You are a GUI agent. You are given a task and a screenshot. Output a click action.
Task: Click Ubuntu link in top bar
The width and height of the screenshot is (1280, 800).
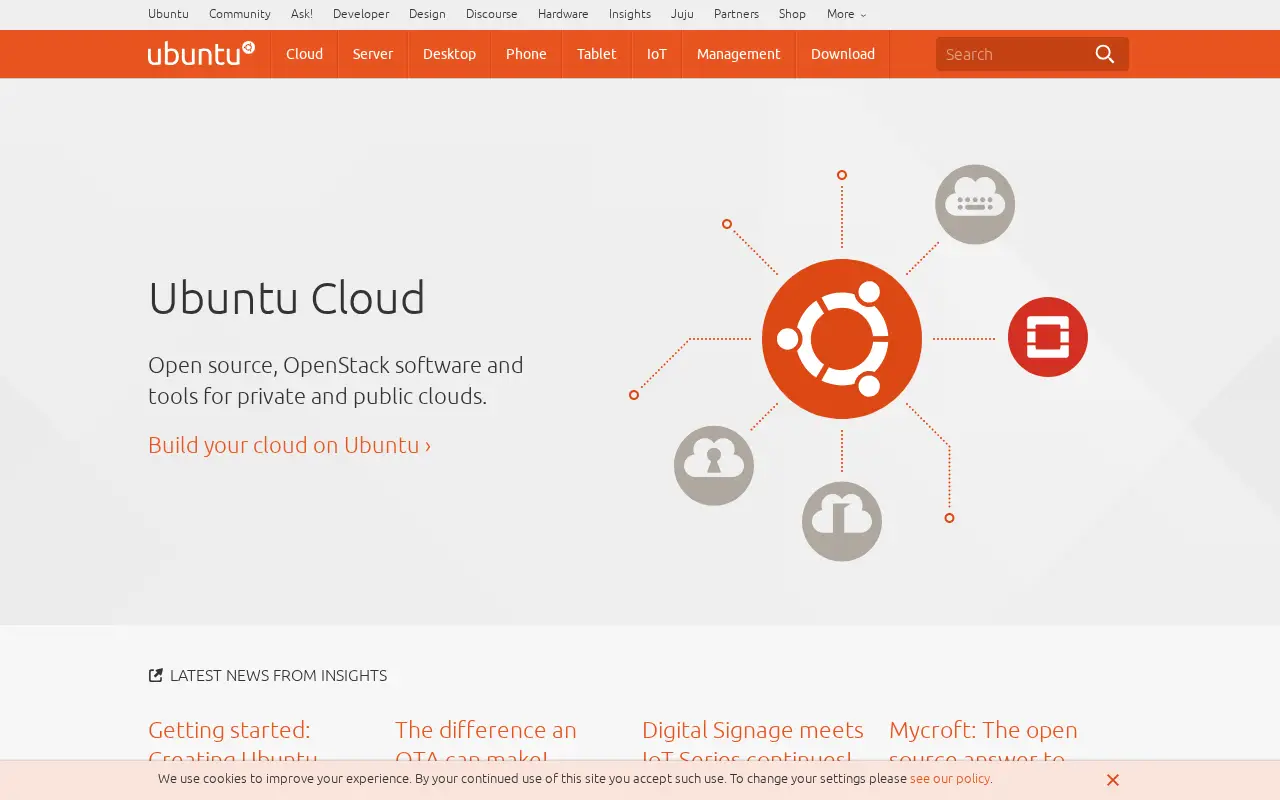(x=168, y=14)
